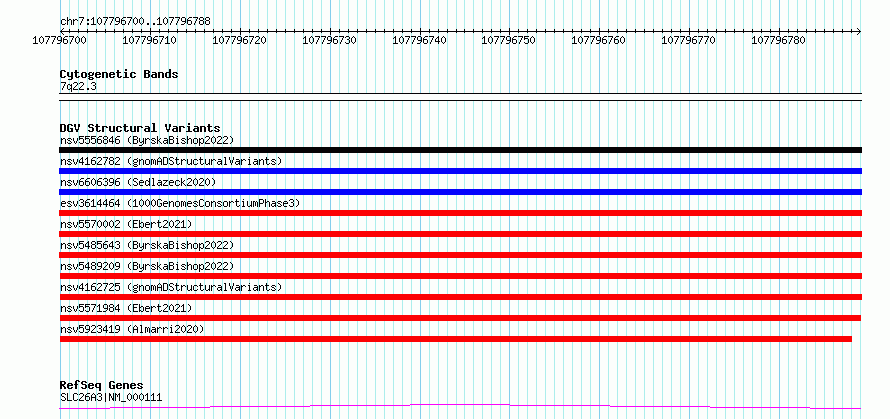Click the red nsv5571984 variant bar

point(460,318)
